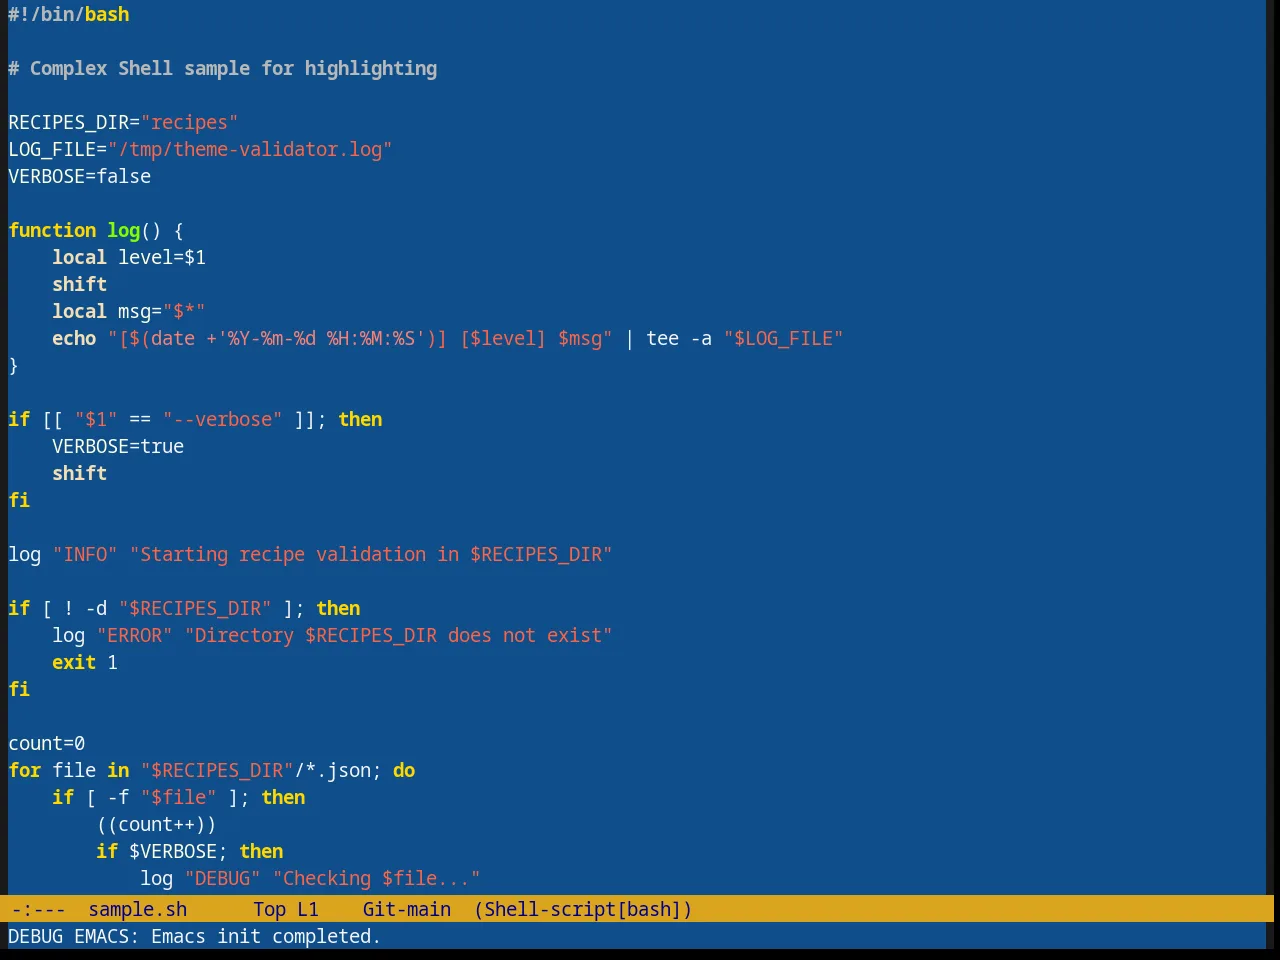Click the #!/bin/bash shebang line
The height and width of the screenshot is (960, 1280).
[69, 14]
